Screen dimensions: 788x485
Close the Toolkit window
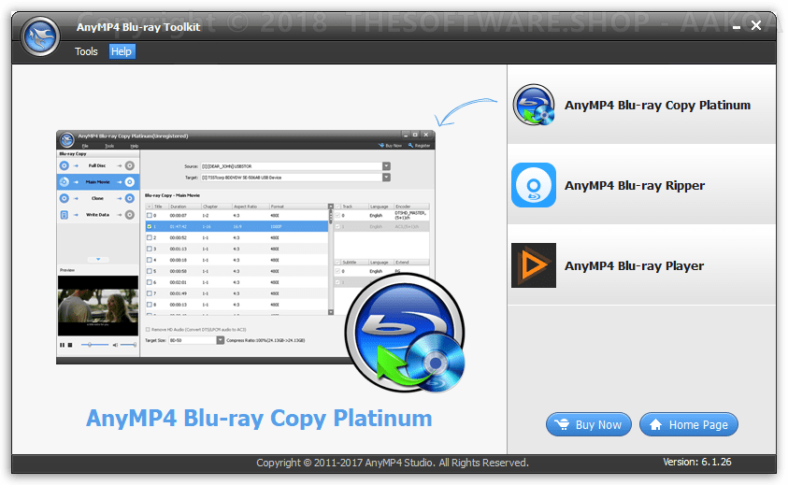pyautogui.click(x=756, y=25)
